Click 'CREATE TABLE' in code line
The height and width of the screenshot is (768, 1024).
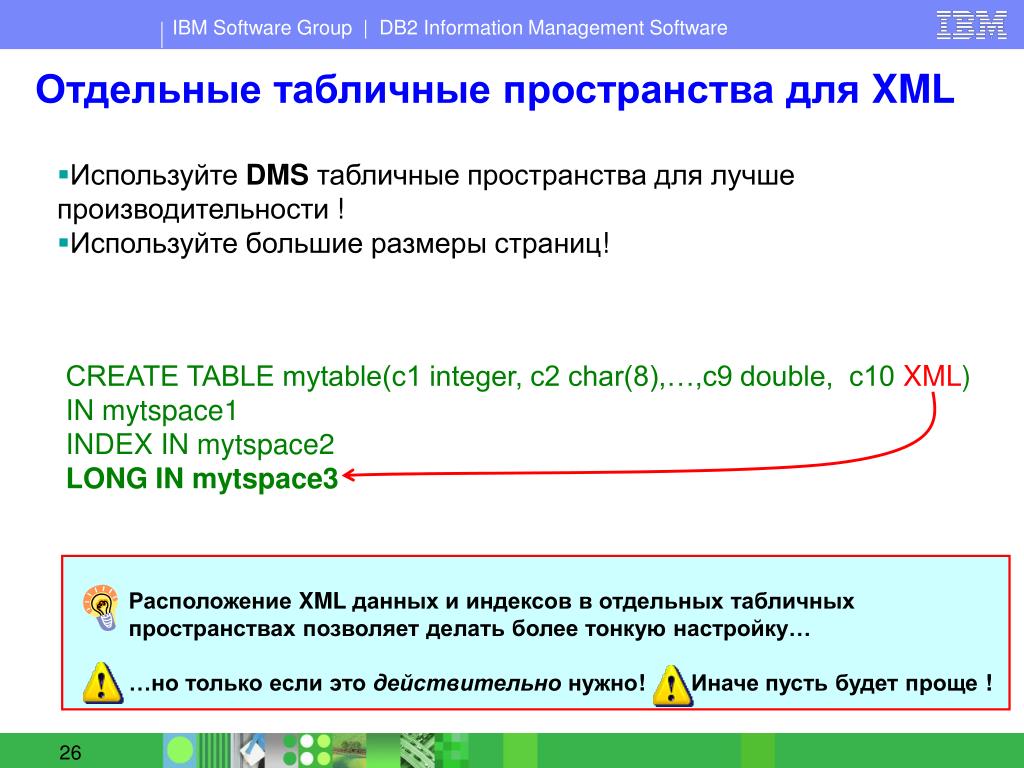click(x=170, y=377)
